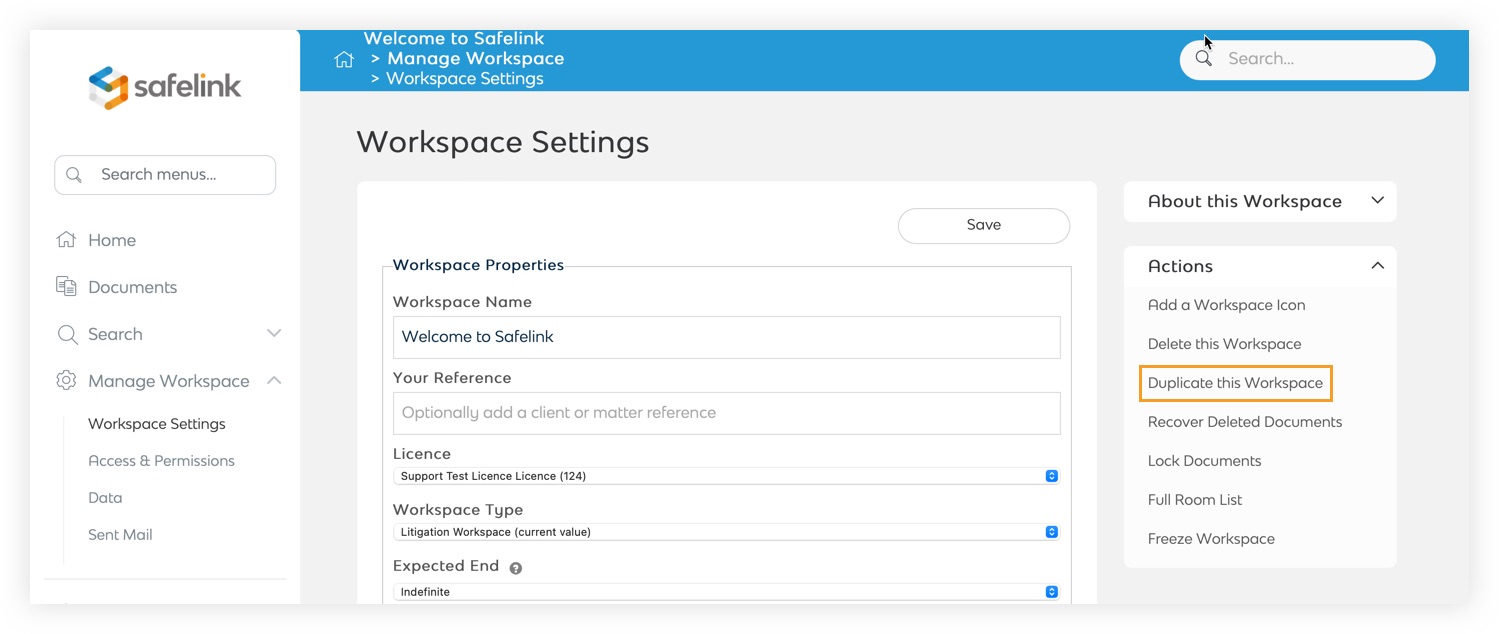Click the Workspace Name input field
Image resolution: width=1499 pixels, height=634 pixels.
(x=726, y=337)
